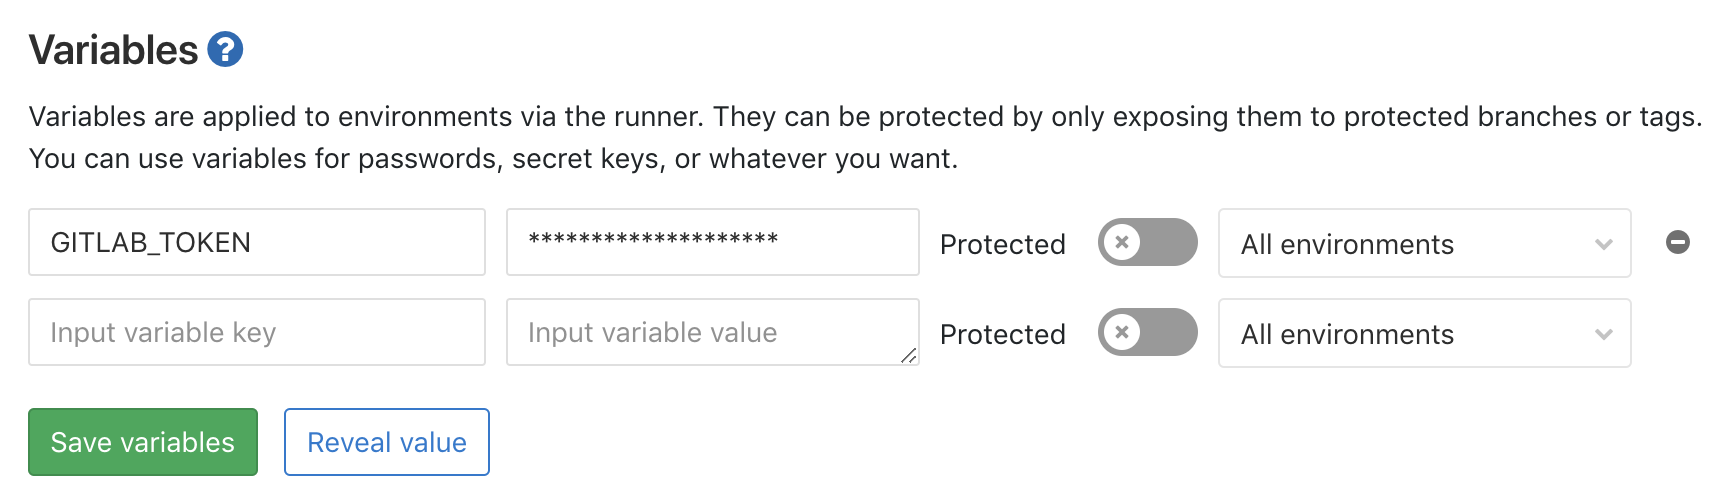Click the Reveal value button

click(x=386, y=442)
